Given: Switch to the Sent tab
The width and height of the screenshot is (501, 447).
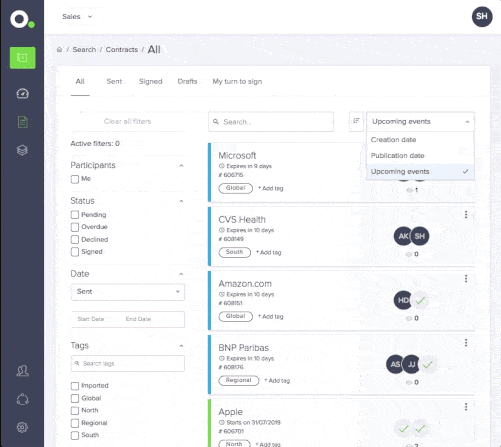Looking at the screenshot, I should click(114, 81).
